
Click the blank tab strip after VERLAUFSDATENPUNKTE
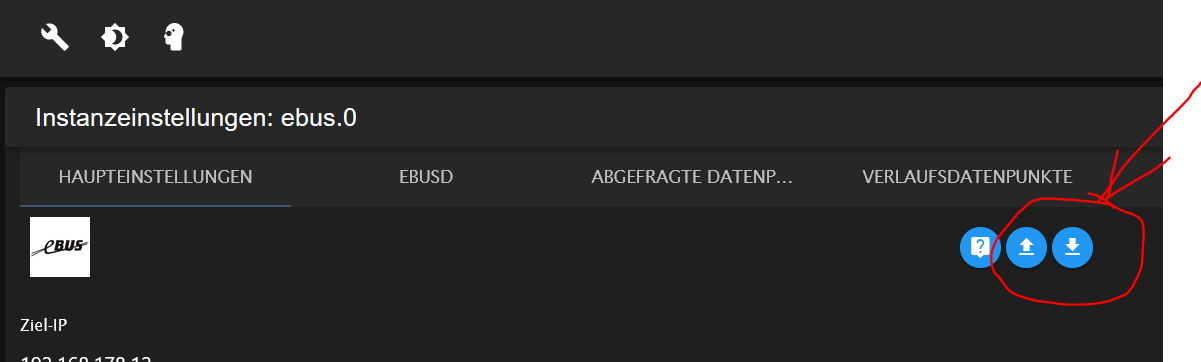[x=1137, y=177]
